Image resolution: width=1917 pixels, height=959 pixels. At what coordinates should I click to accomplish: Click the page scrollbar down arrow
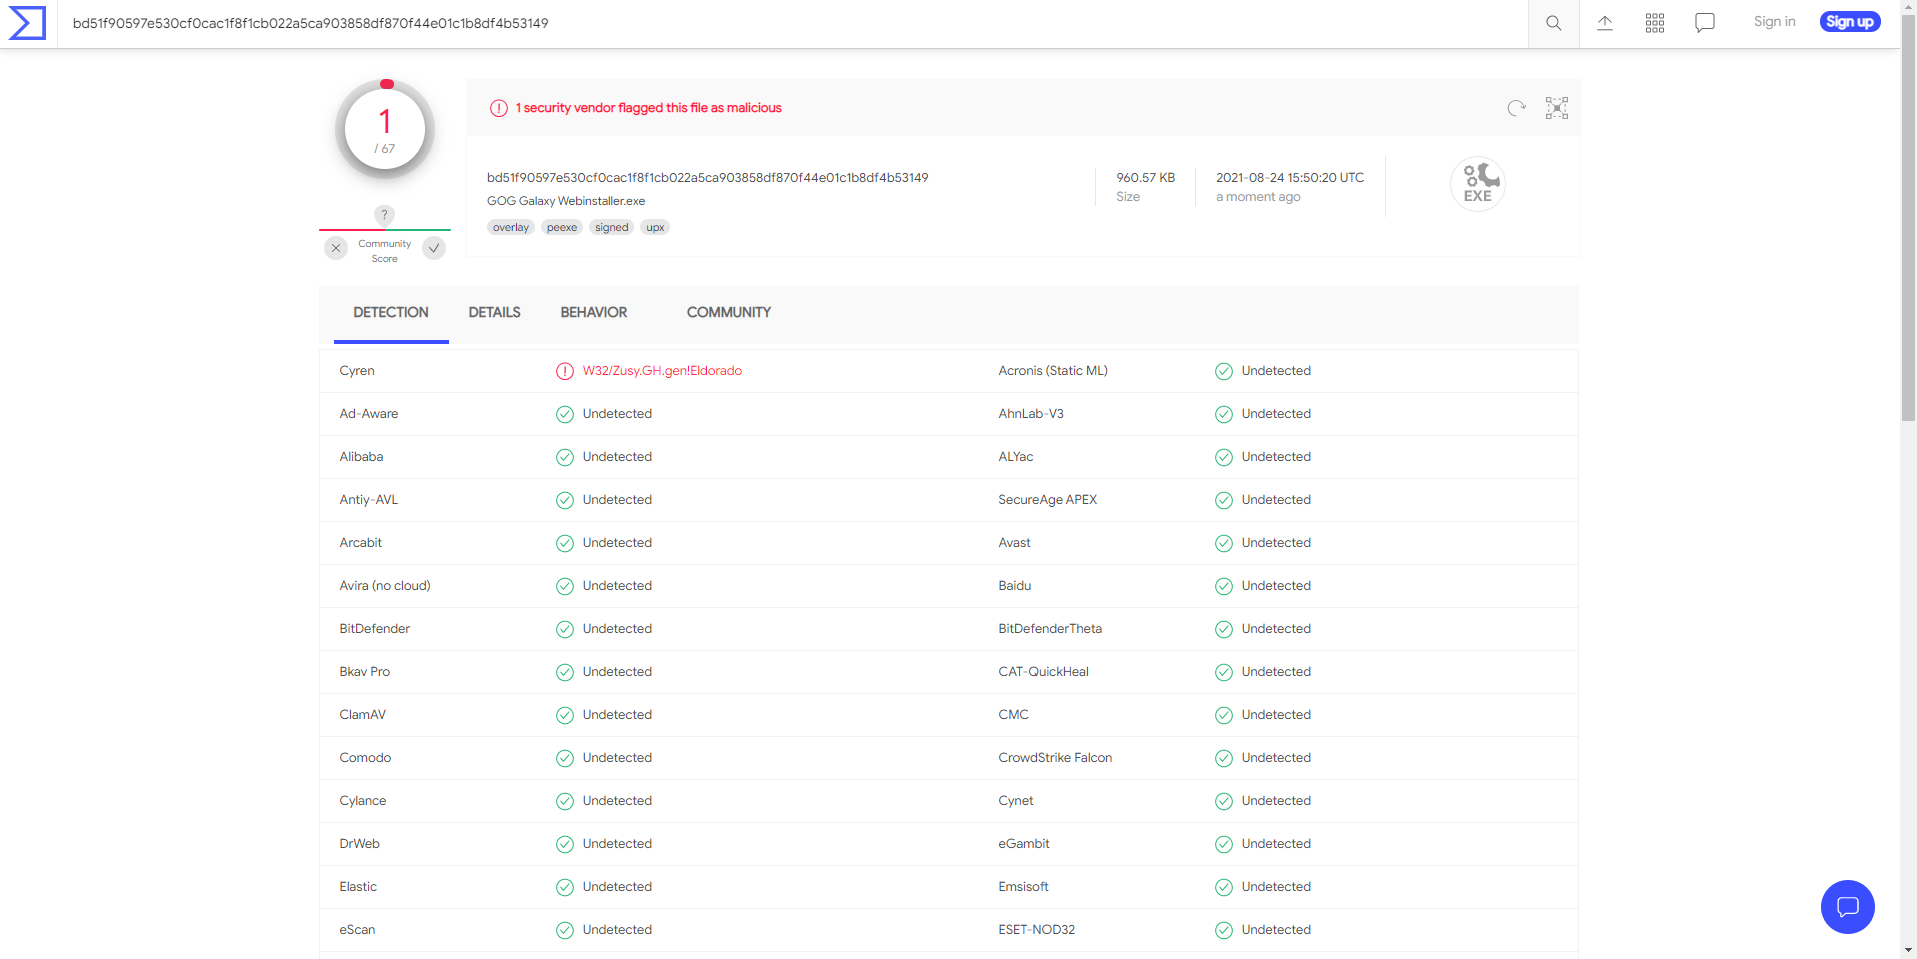point(1908,950)
